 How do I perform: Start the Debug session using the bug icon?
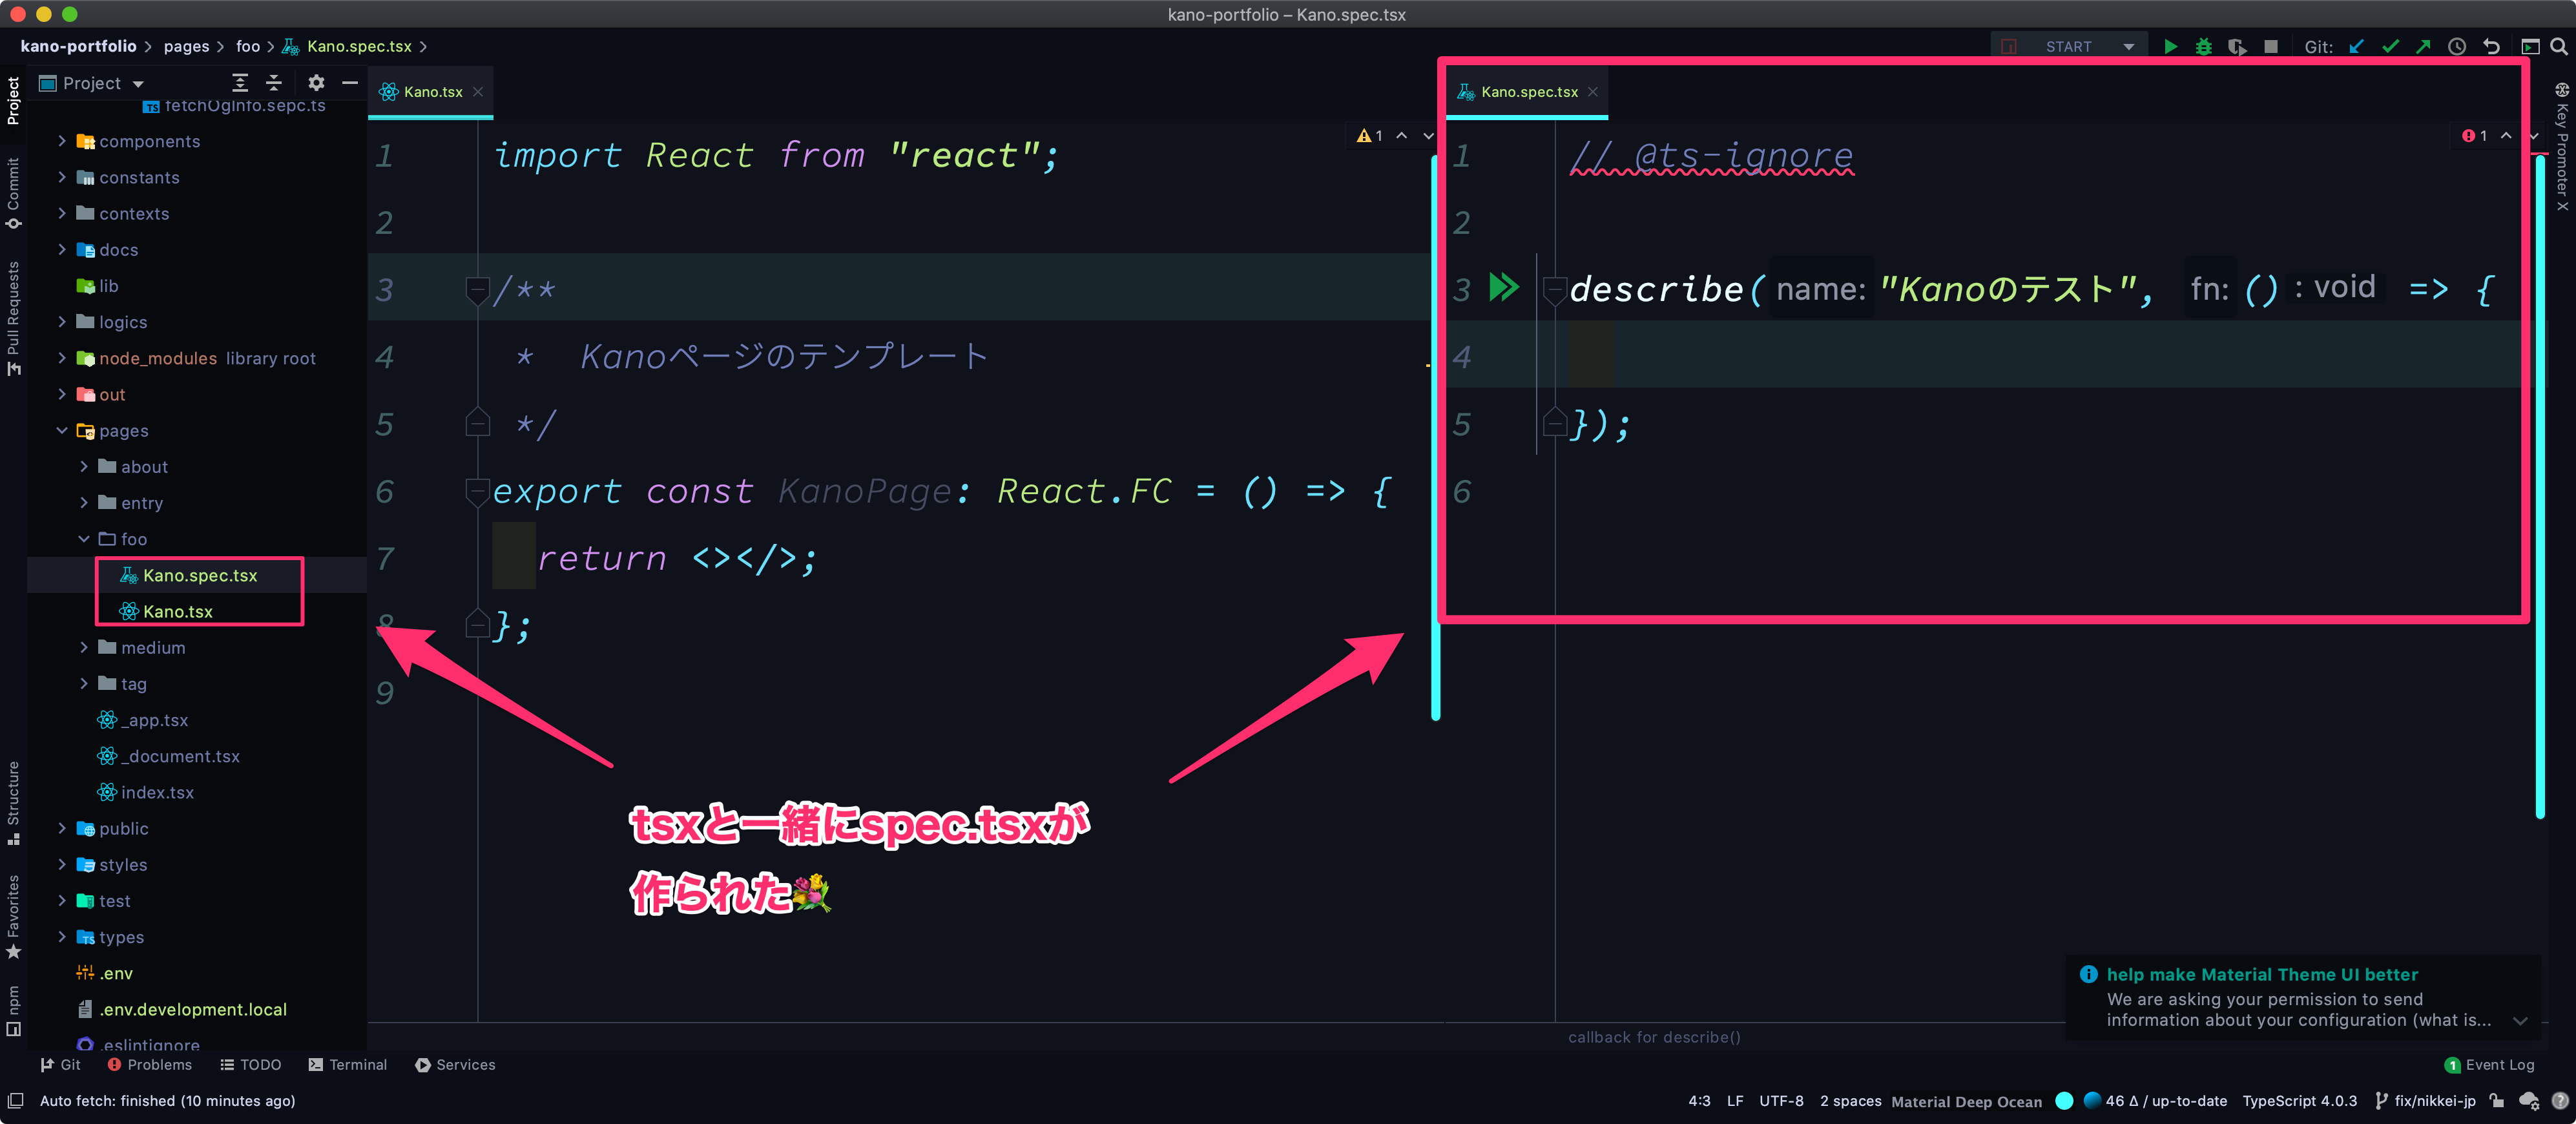click(x=2204, y=46)
